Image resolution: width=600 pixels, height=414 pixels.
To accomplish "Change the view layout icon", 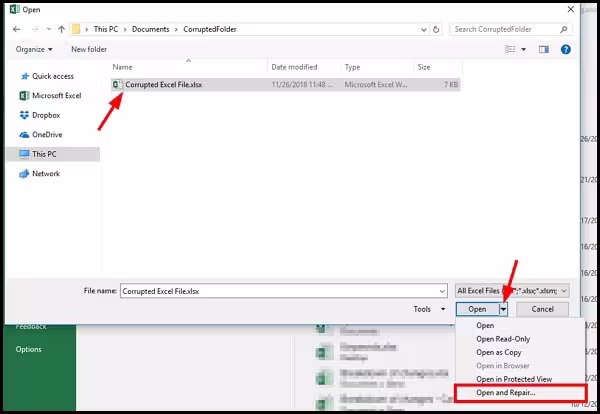I will tap(510, 49).
